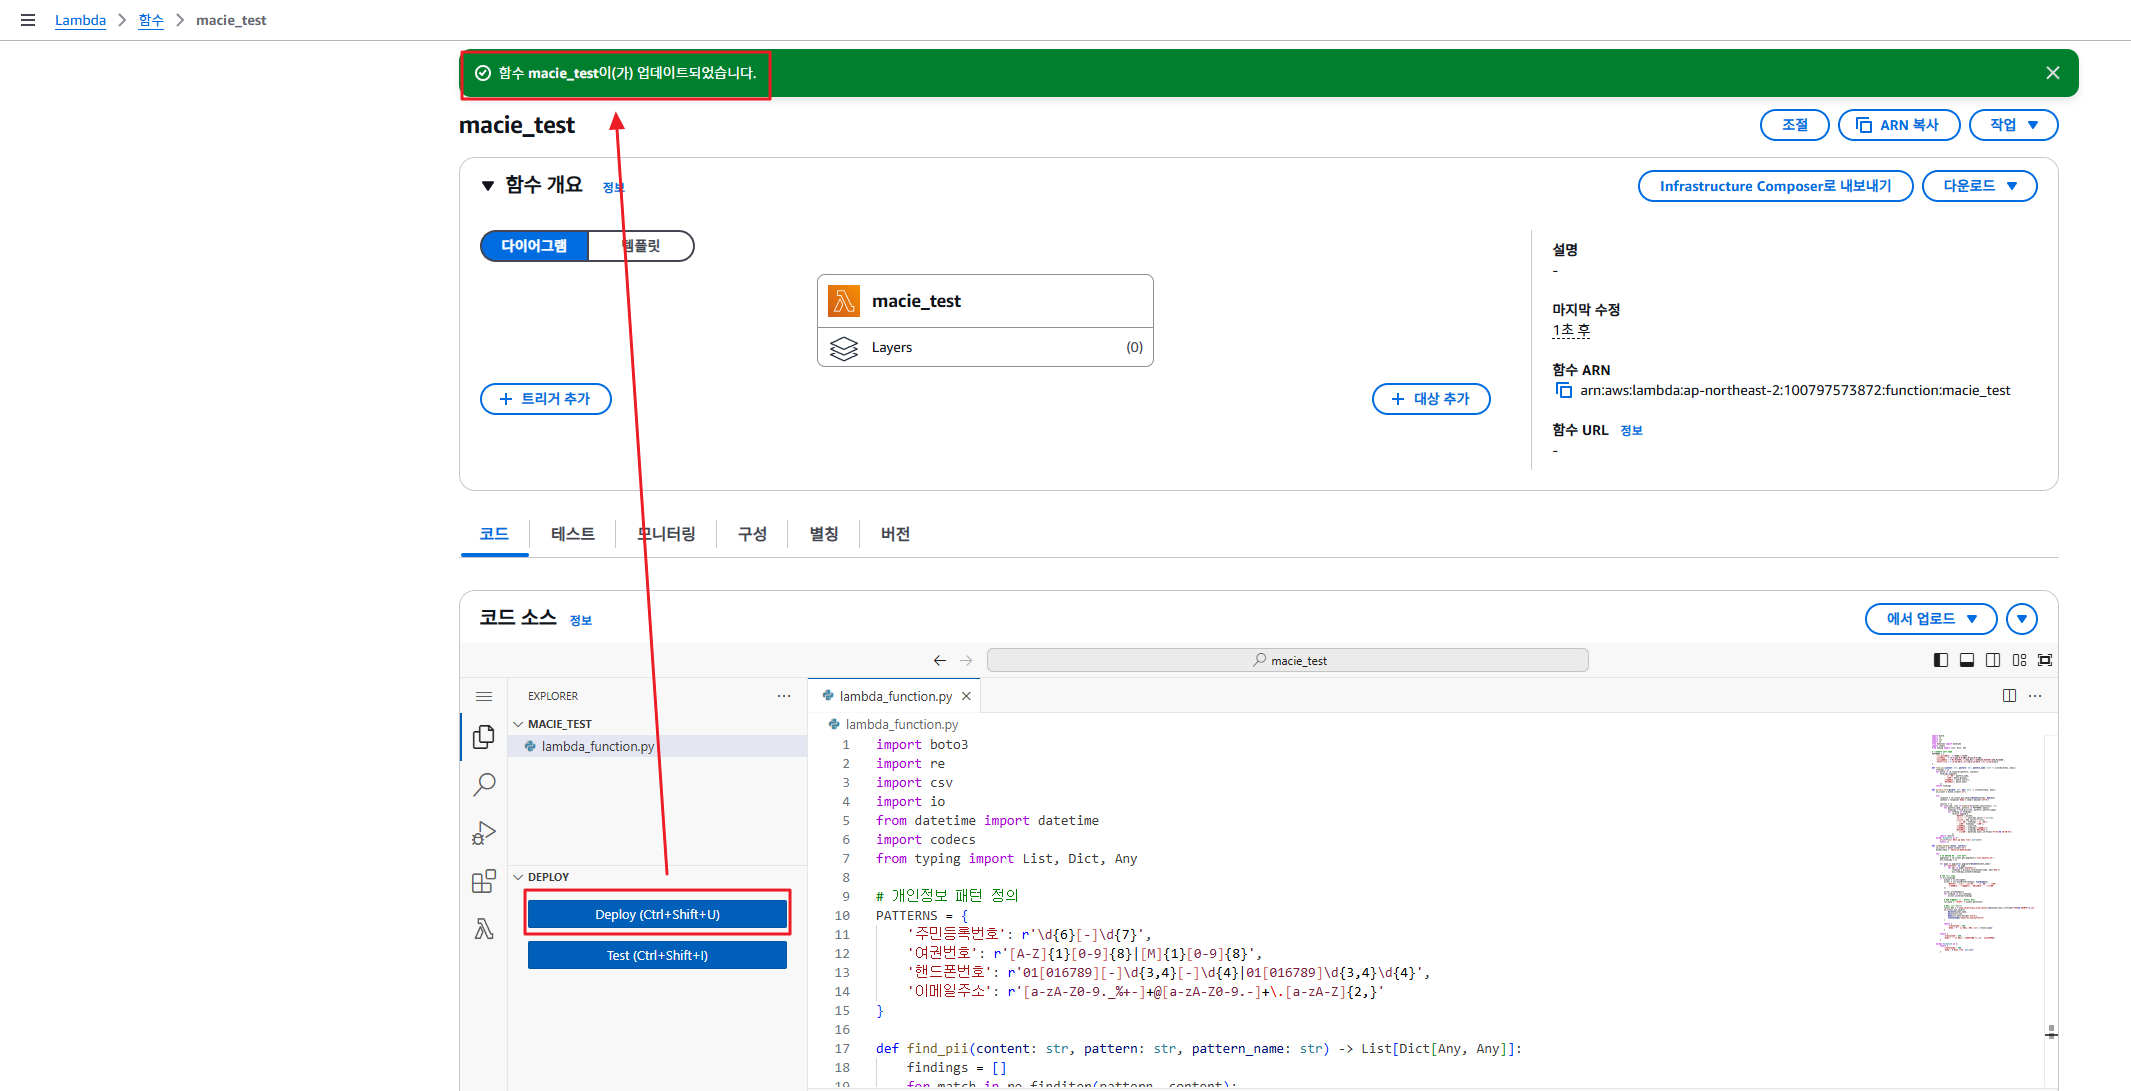Open the 작업 dropdown menu

coord(2013,125)
